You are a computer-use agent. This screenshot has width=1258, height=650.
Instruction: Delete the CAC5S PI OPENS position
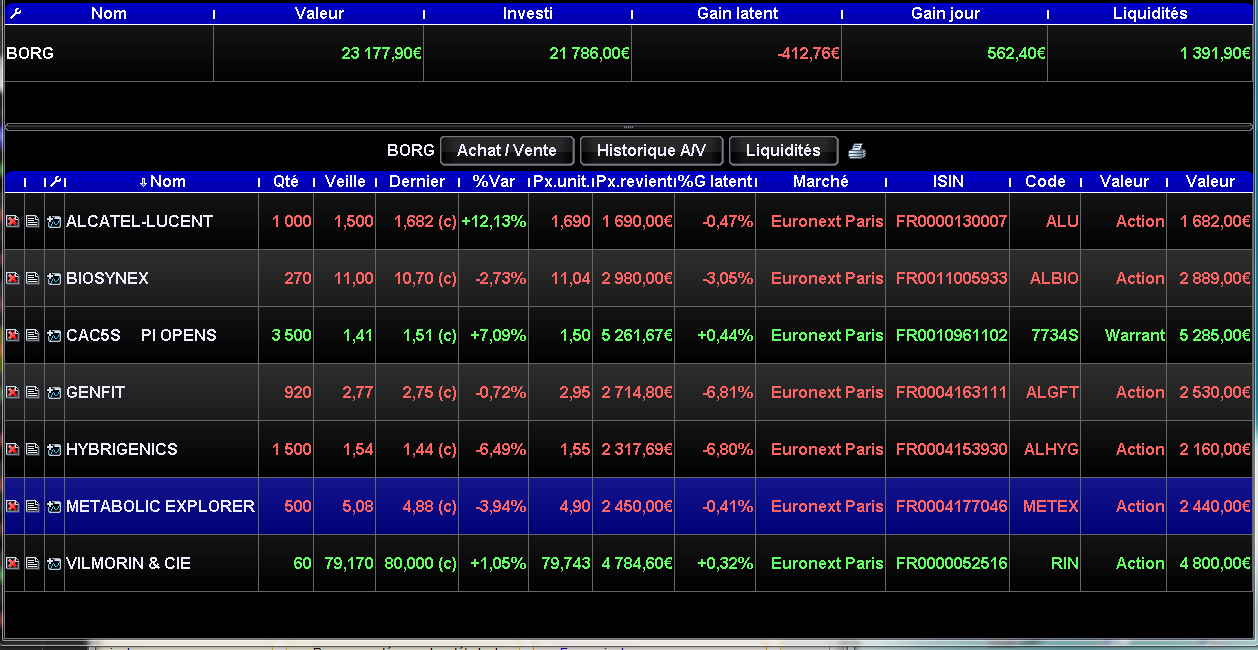[x=13, y=335]
